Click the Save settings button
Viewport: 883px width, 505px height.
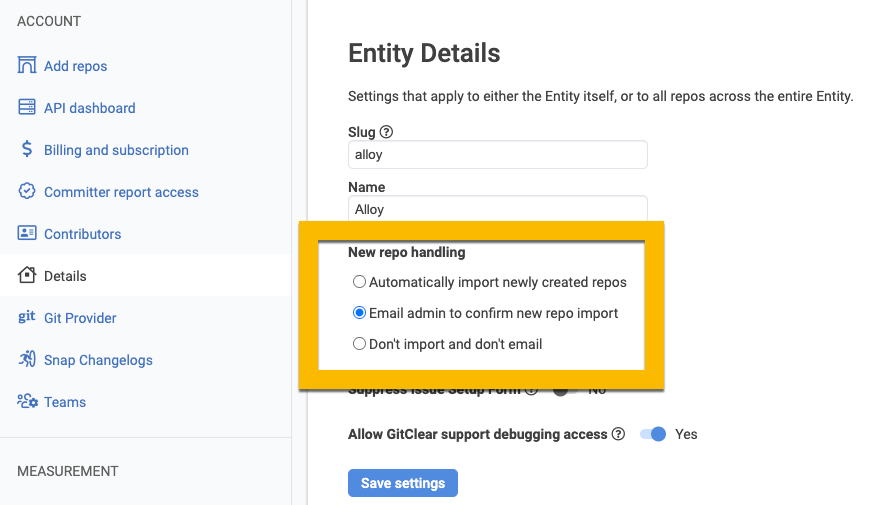pos(402,483)
